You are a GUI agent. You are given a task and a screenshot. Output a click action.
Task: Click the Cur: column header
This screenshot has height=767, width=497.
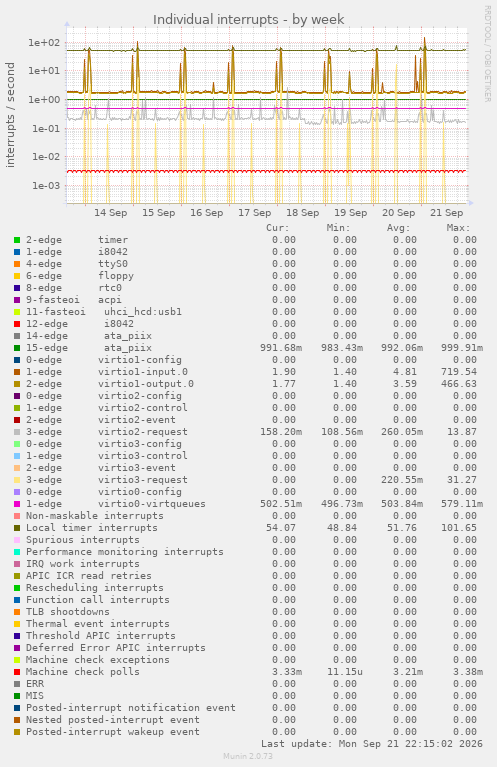pos(278,228)
